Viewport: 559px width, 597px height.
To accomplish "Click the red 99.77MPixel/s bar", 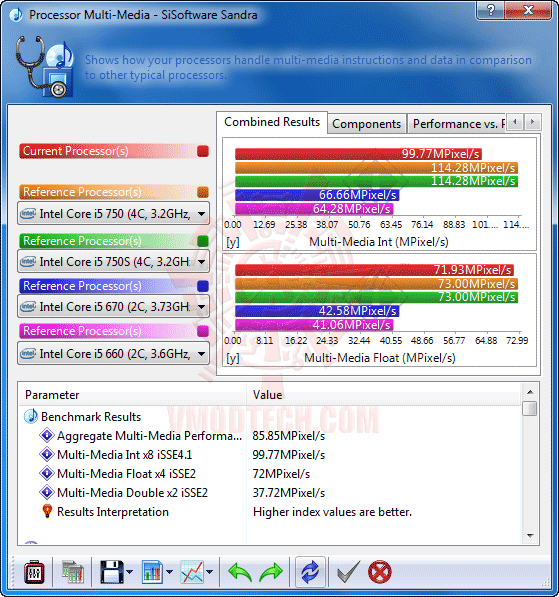I will (358, 154).
